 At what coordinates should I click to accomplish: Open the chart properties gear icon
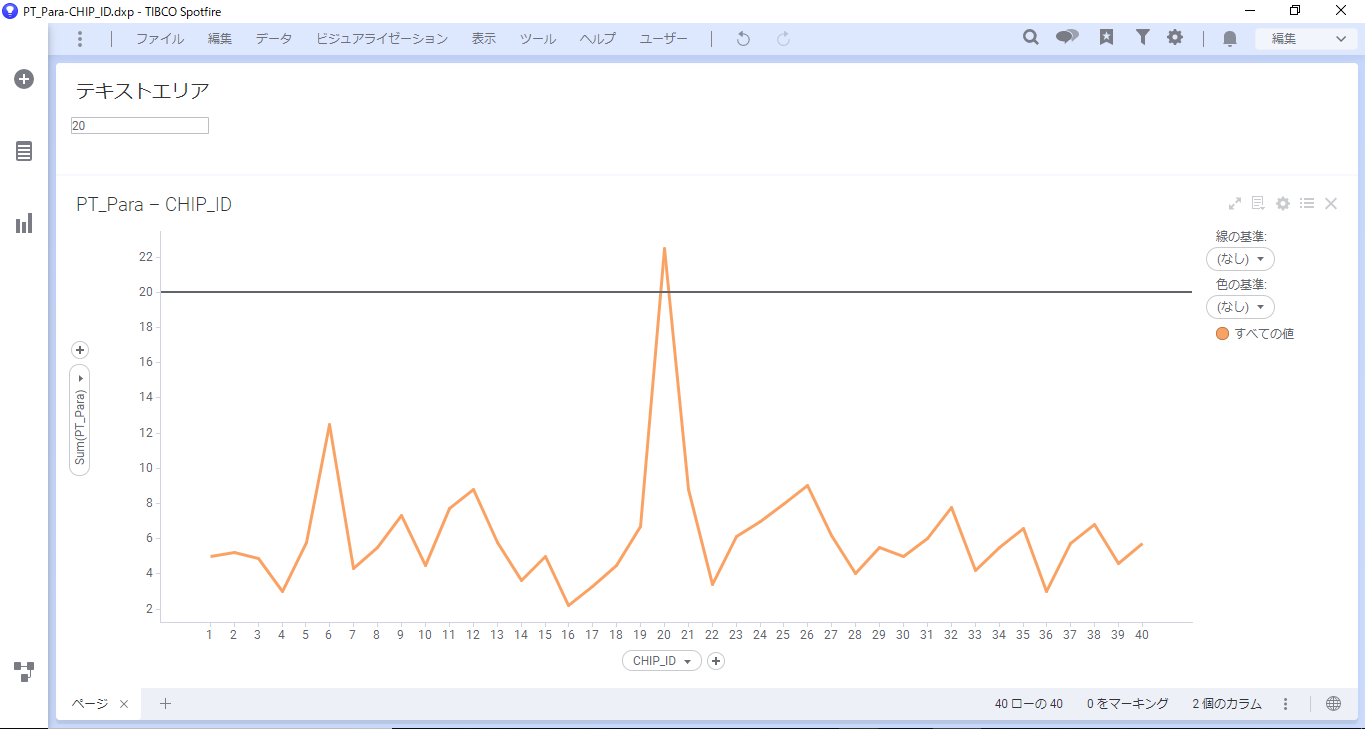pos(1283,203)
